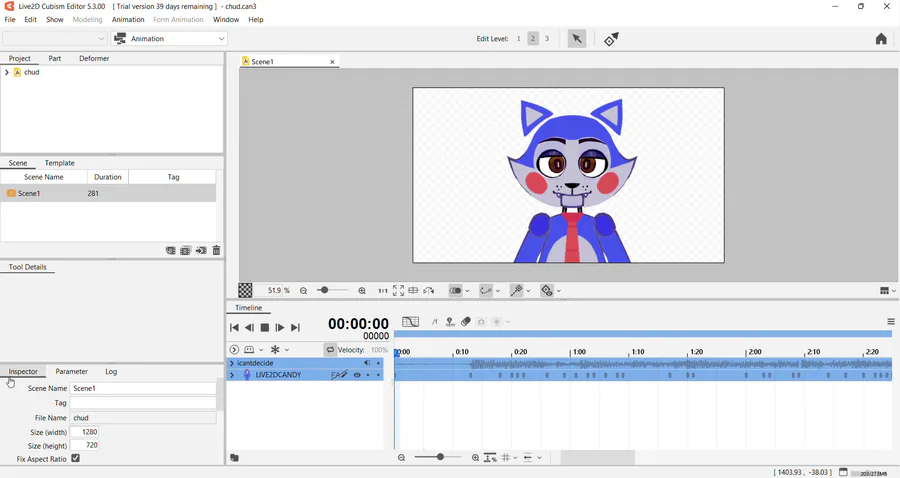Viewport: 900px width, 478px height.
Task: Toggle the FA edit icon on LIVE2DCANDY
Action: [339, 375]
